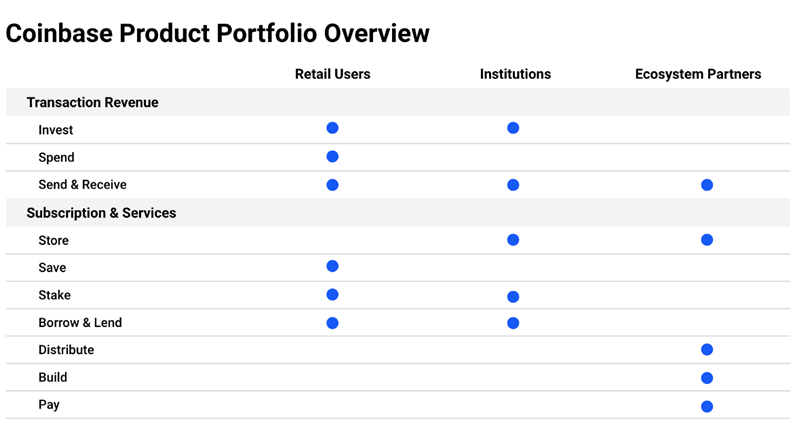Select the Spend dot for Retail Users
The width and height of the screenshot is (793, 422).
(332, 156)
